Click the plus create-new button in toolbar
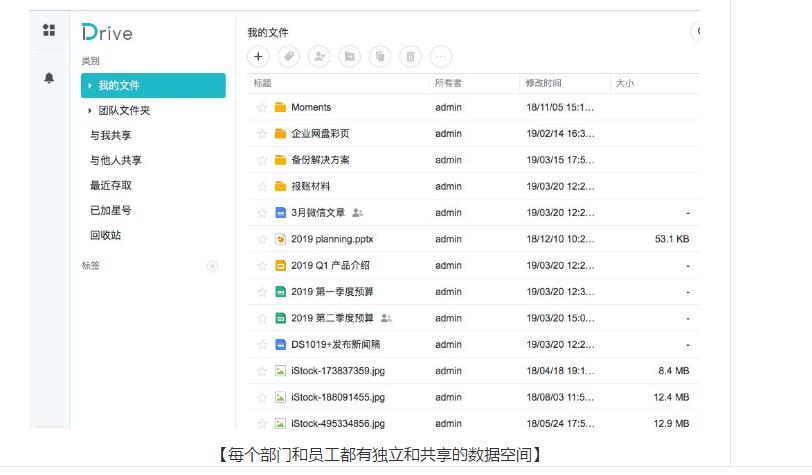Image resolution: width=812 pixels, height=475 pixels. pyautogui.click(x=258, y=57)
